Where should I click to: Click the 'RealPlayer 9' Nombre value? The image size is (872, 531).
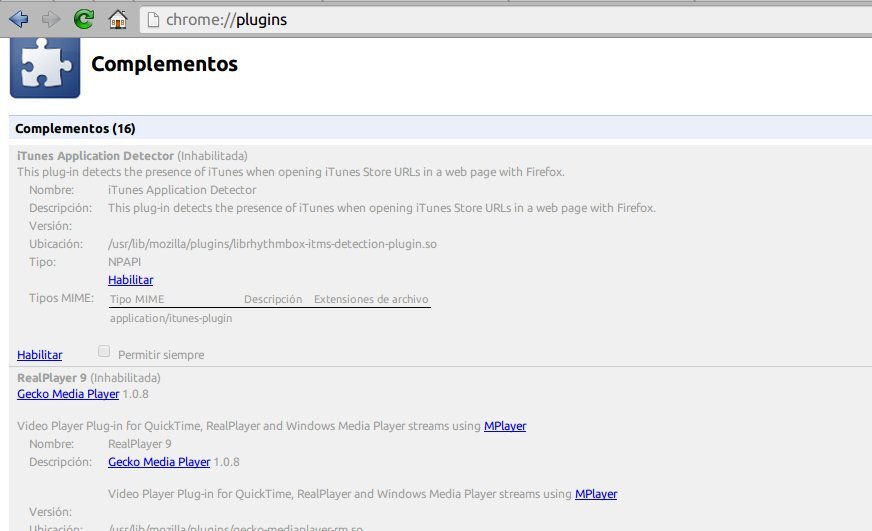point(140,444)
